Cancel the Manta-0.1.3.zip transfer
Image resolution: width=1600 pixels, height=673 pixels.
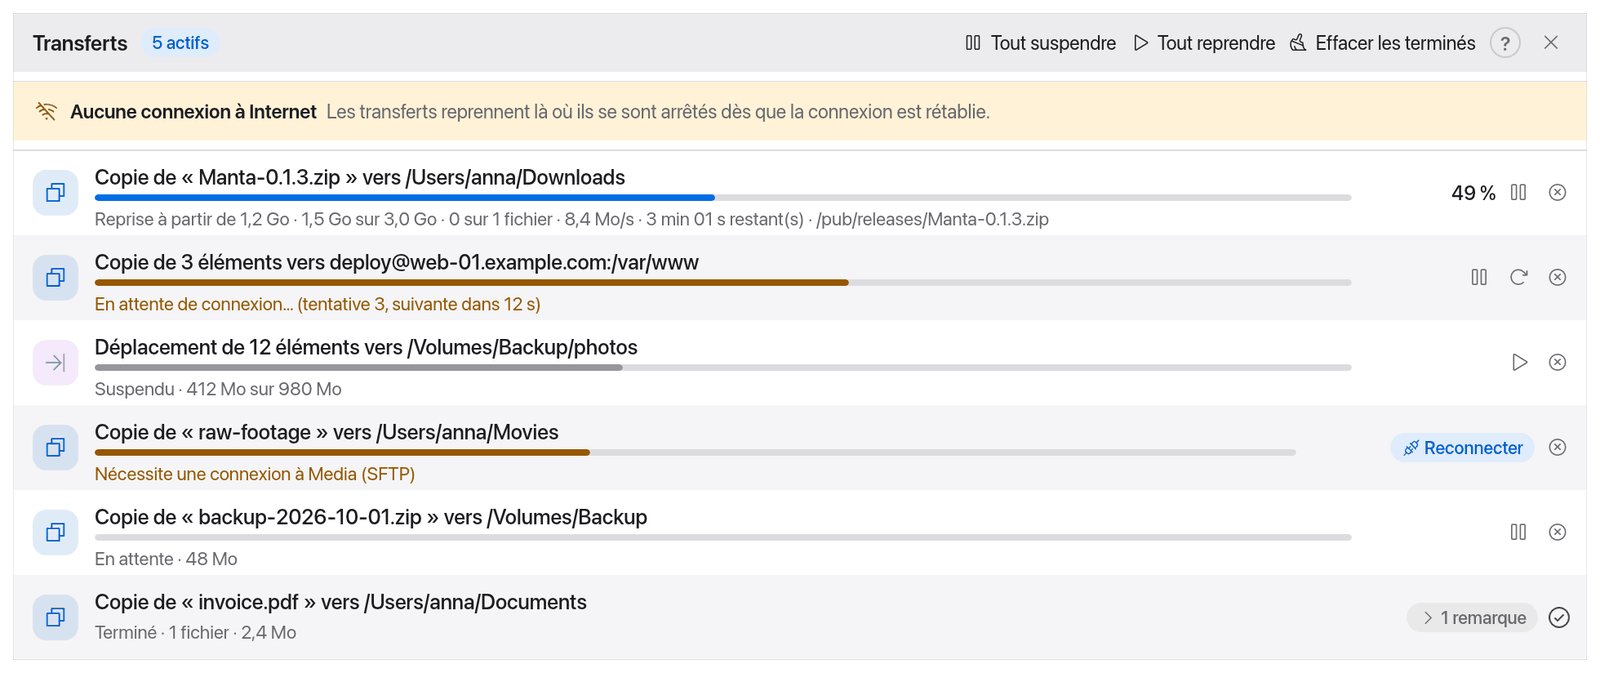click(x=1557, y=193)
